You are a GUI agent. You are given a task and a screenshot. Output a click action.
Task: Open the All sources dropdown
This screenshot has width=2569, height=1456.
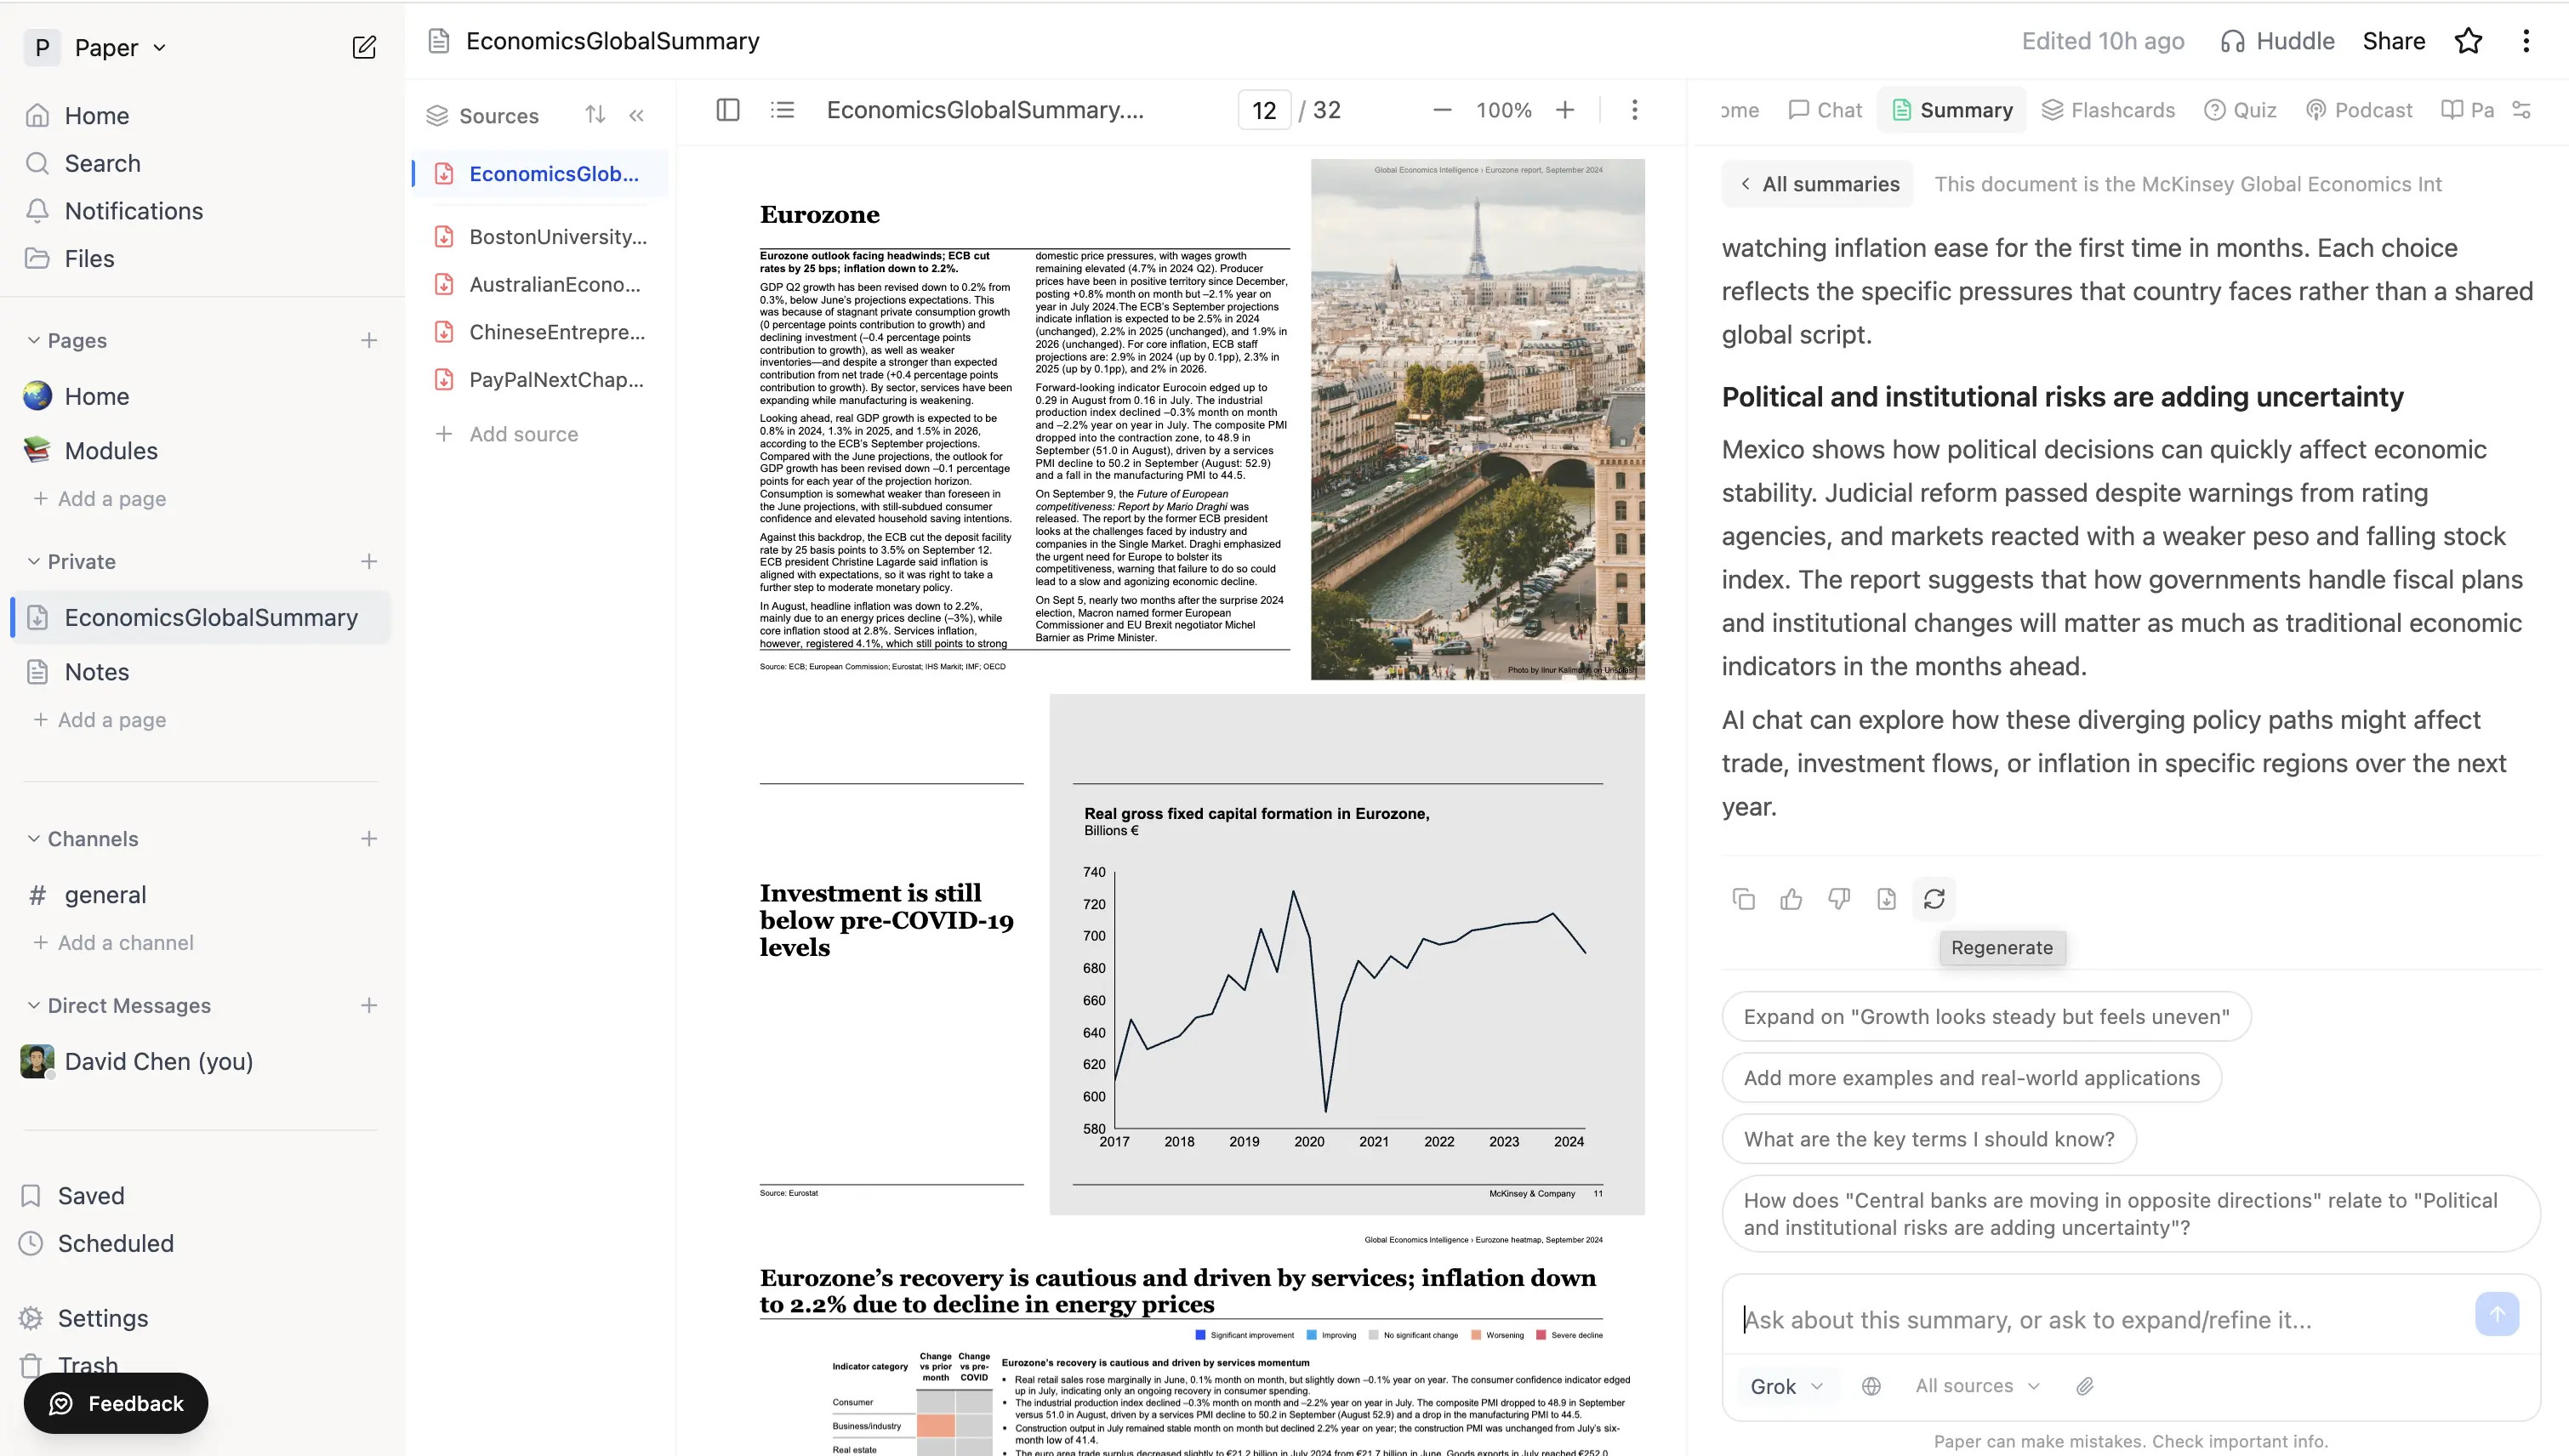tap(1977, 1386)
